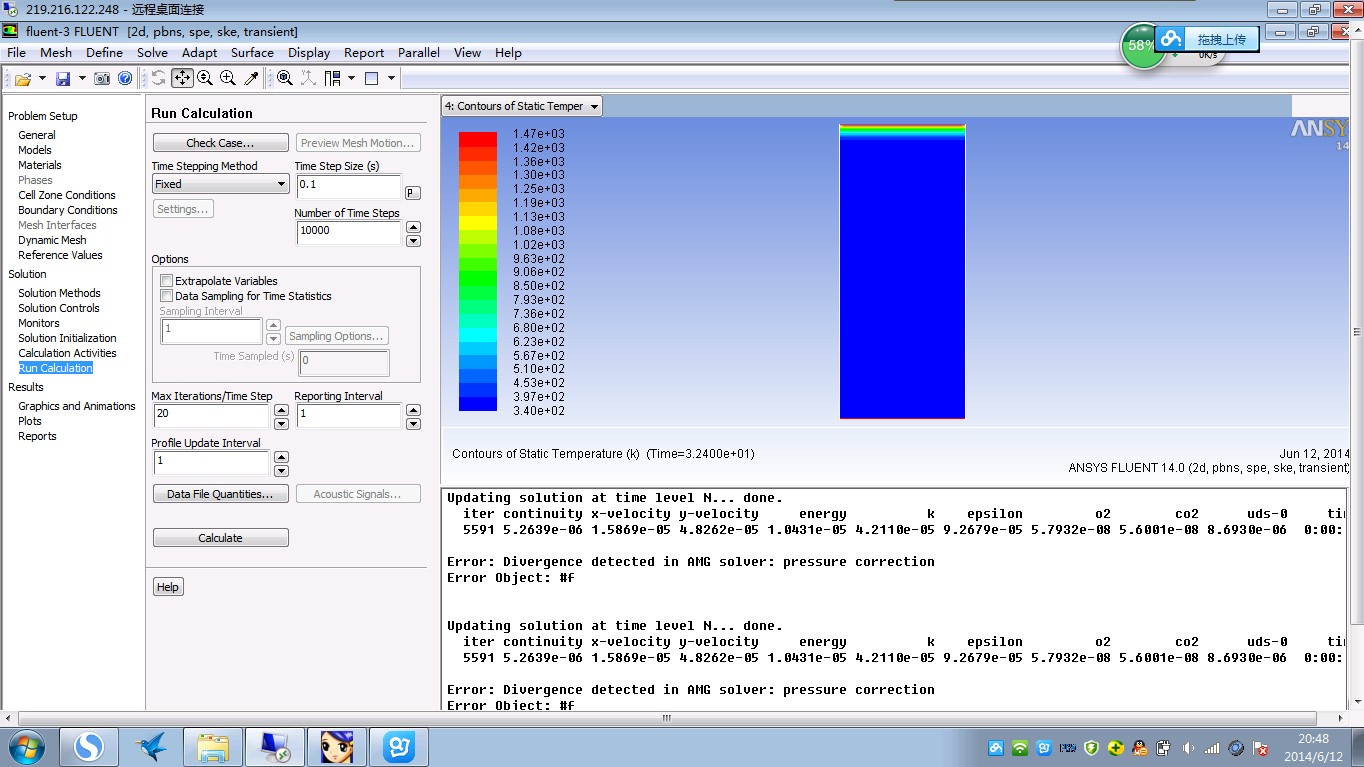The width and height of the screenshot is (1364, 767).
Task: Click into the Time Step Size field
Action: point(348,185)
